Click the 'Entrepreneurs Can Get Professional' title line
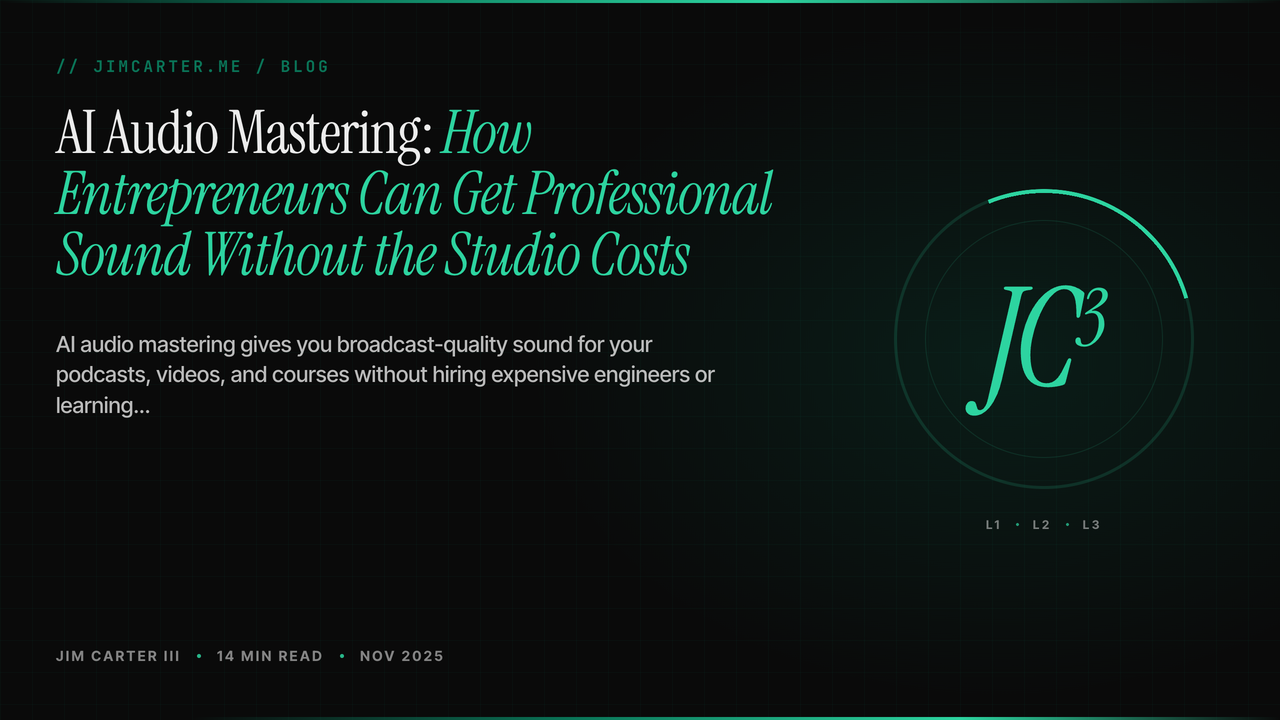This screenshot has width=1280, height=720. pyautogui.click(x=414, y=195)
